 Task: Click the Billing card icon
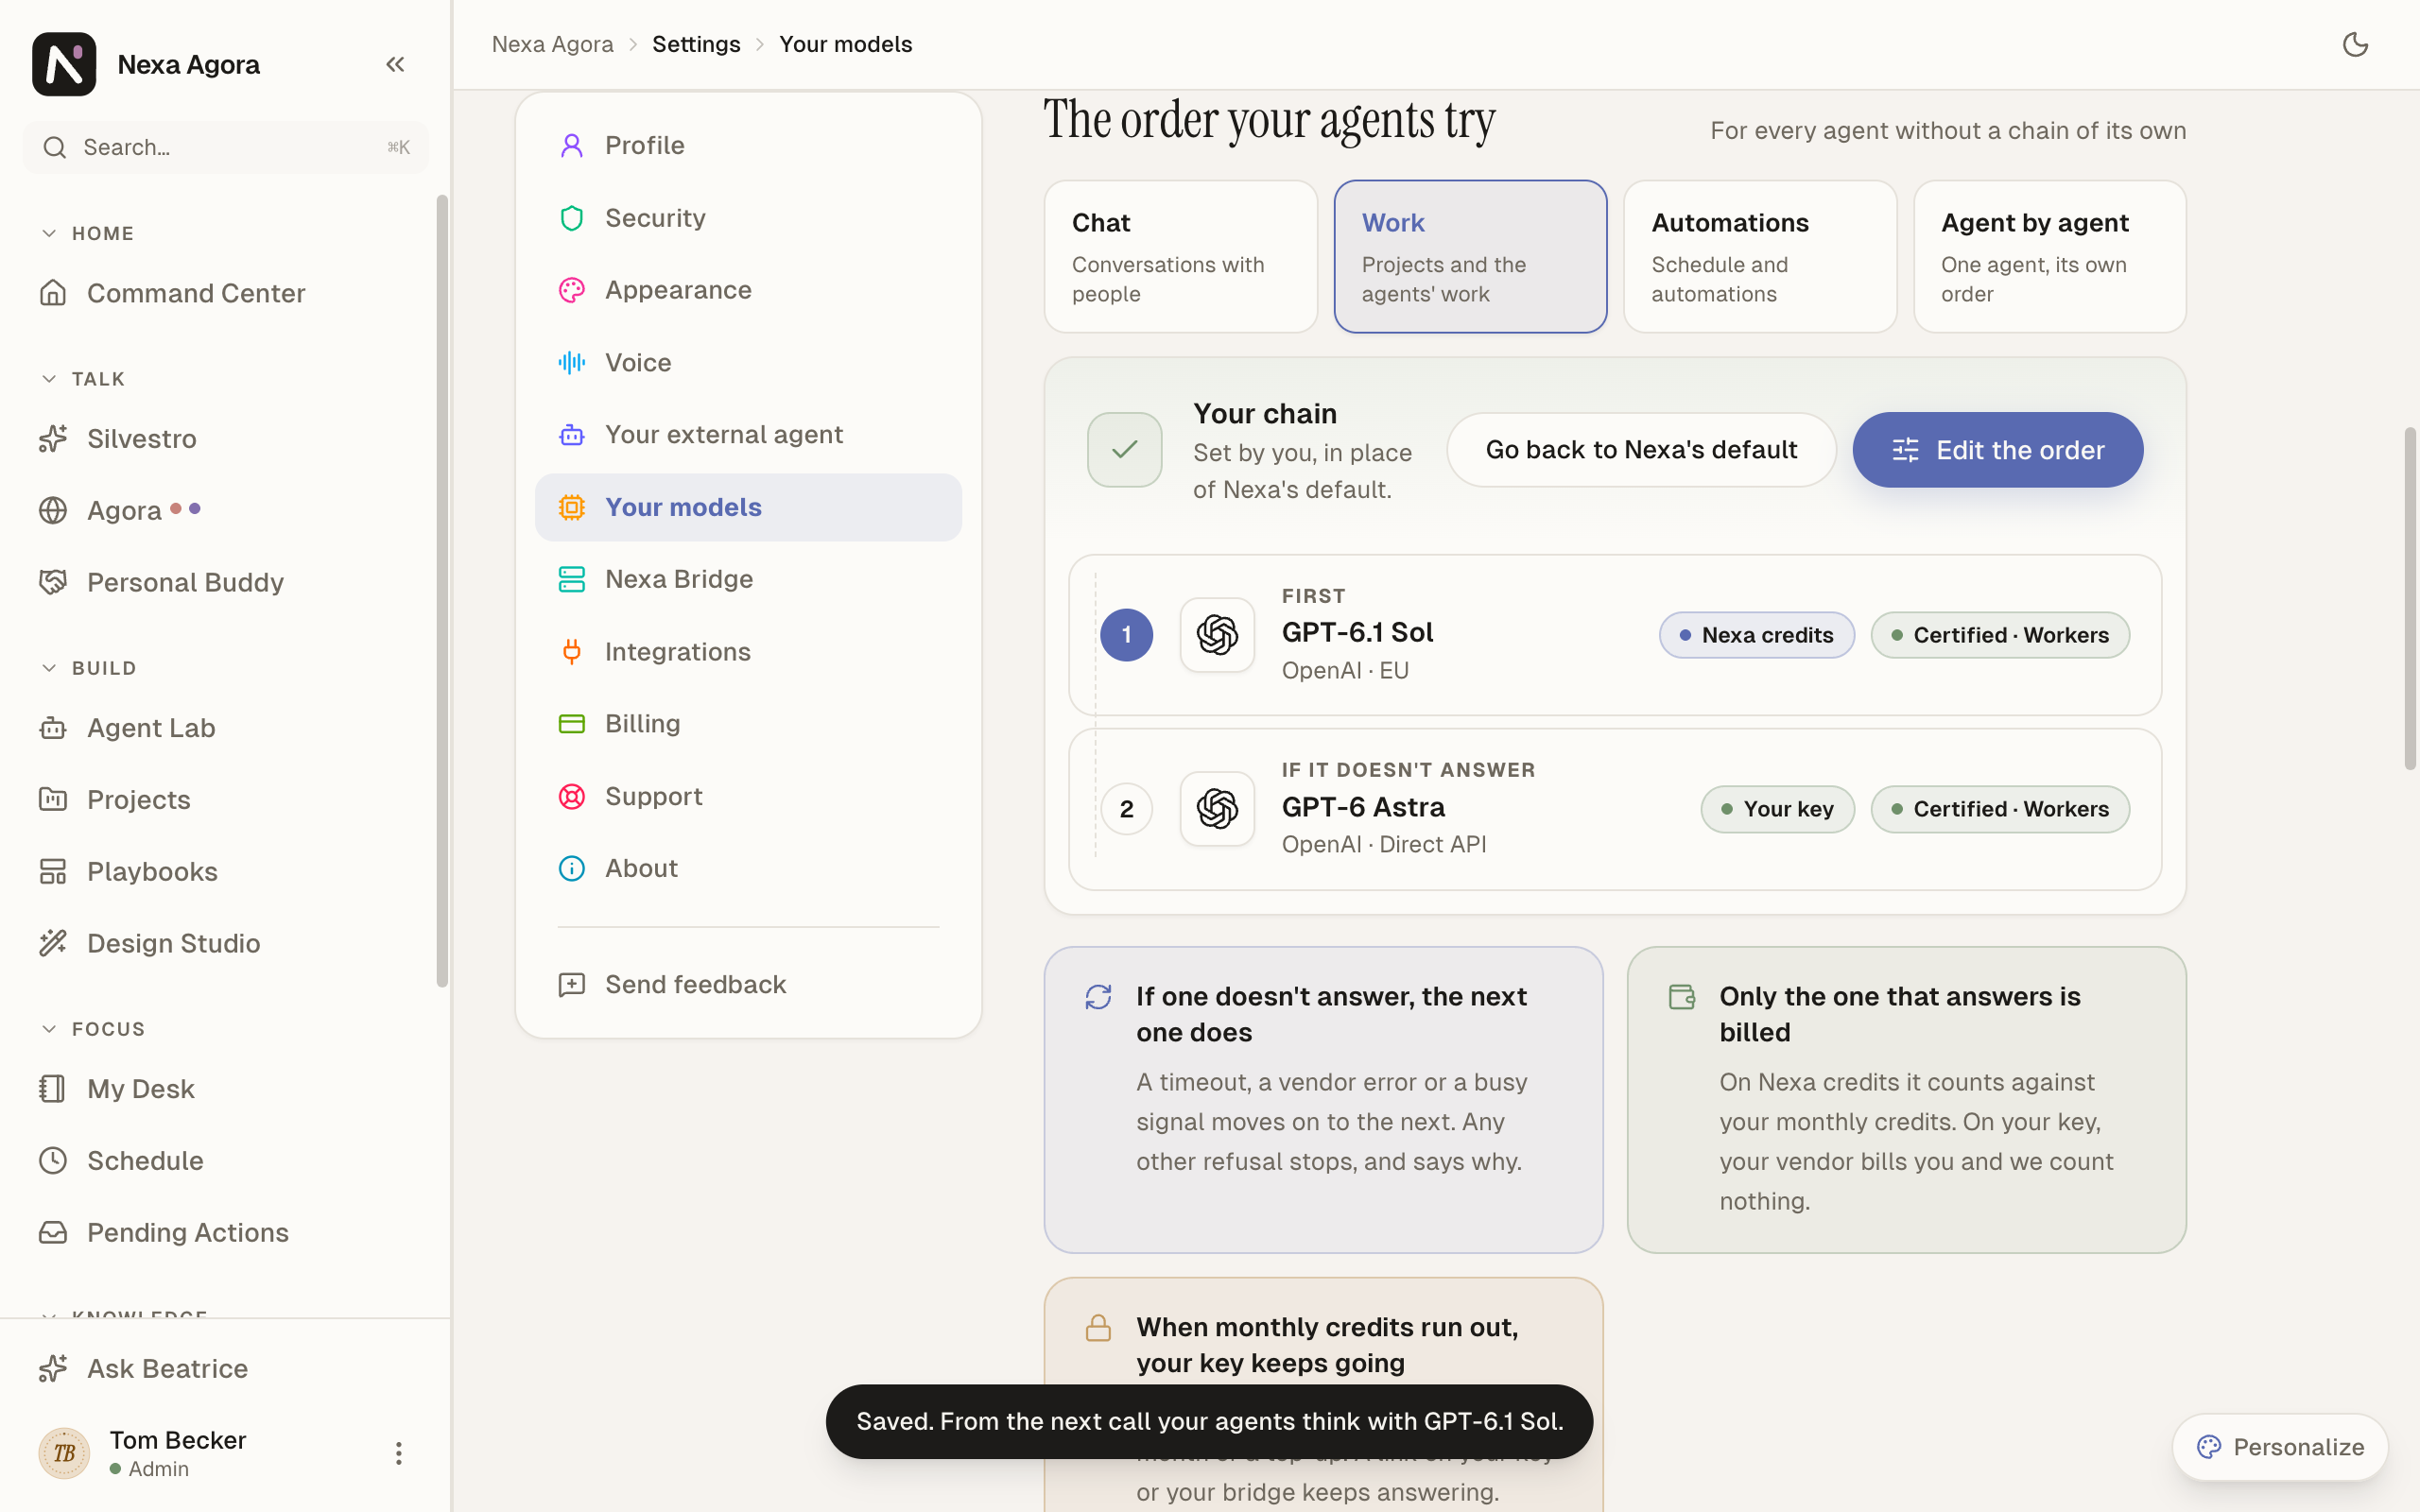(x=571, y=723)
